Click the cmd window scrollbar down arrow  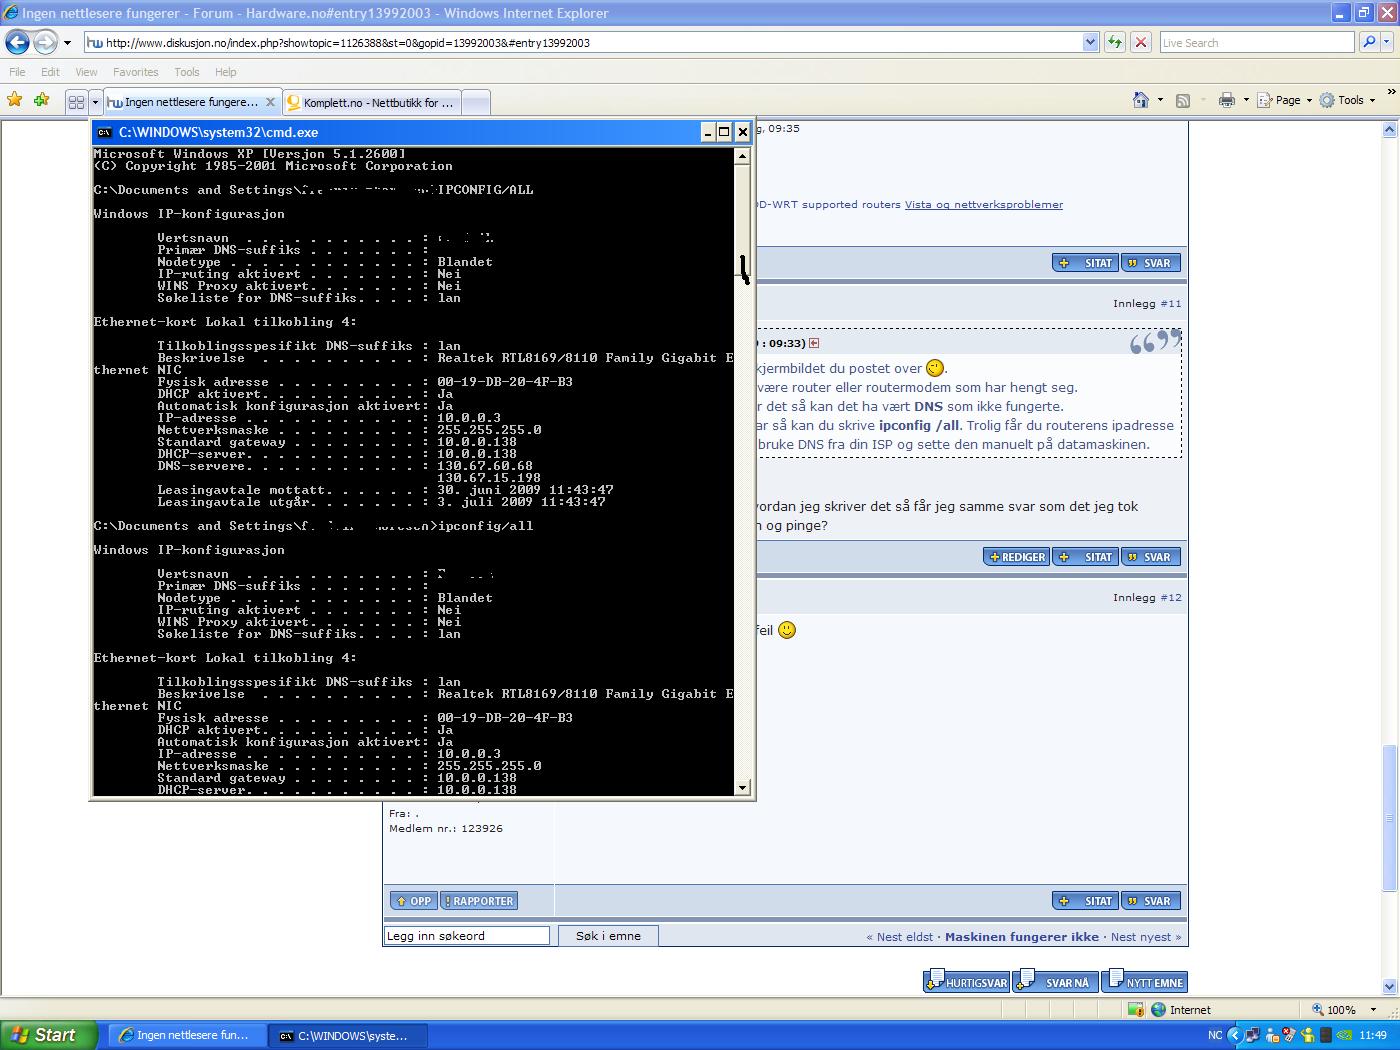click(x=742, y=788)
